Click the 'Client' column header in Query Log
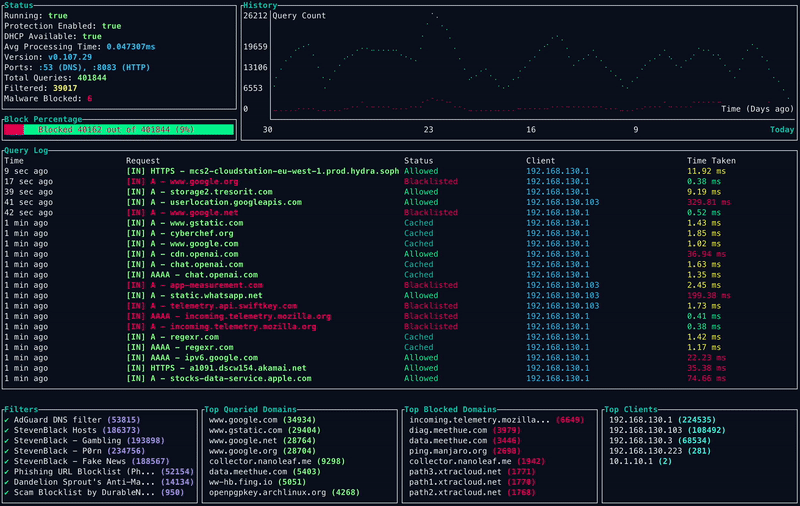The width and height of the screenshot is (800, 506). (x=540, y=161)
